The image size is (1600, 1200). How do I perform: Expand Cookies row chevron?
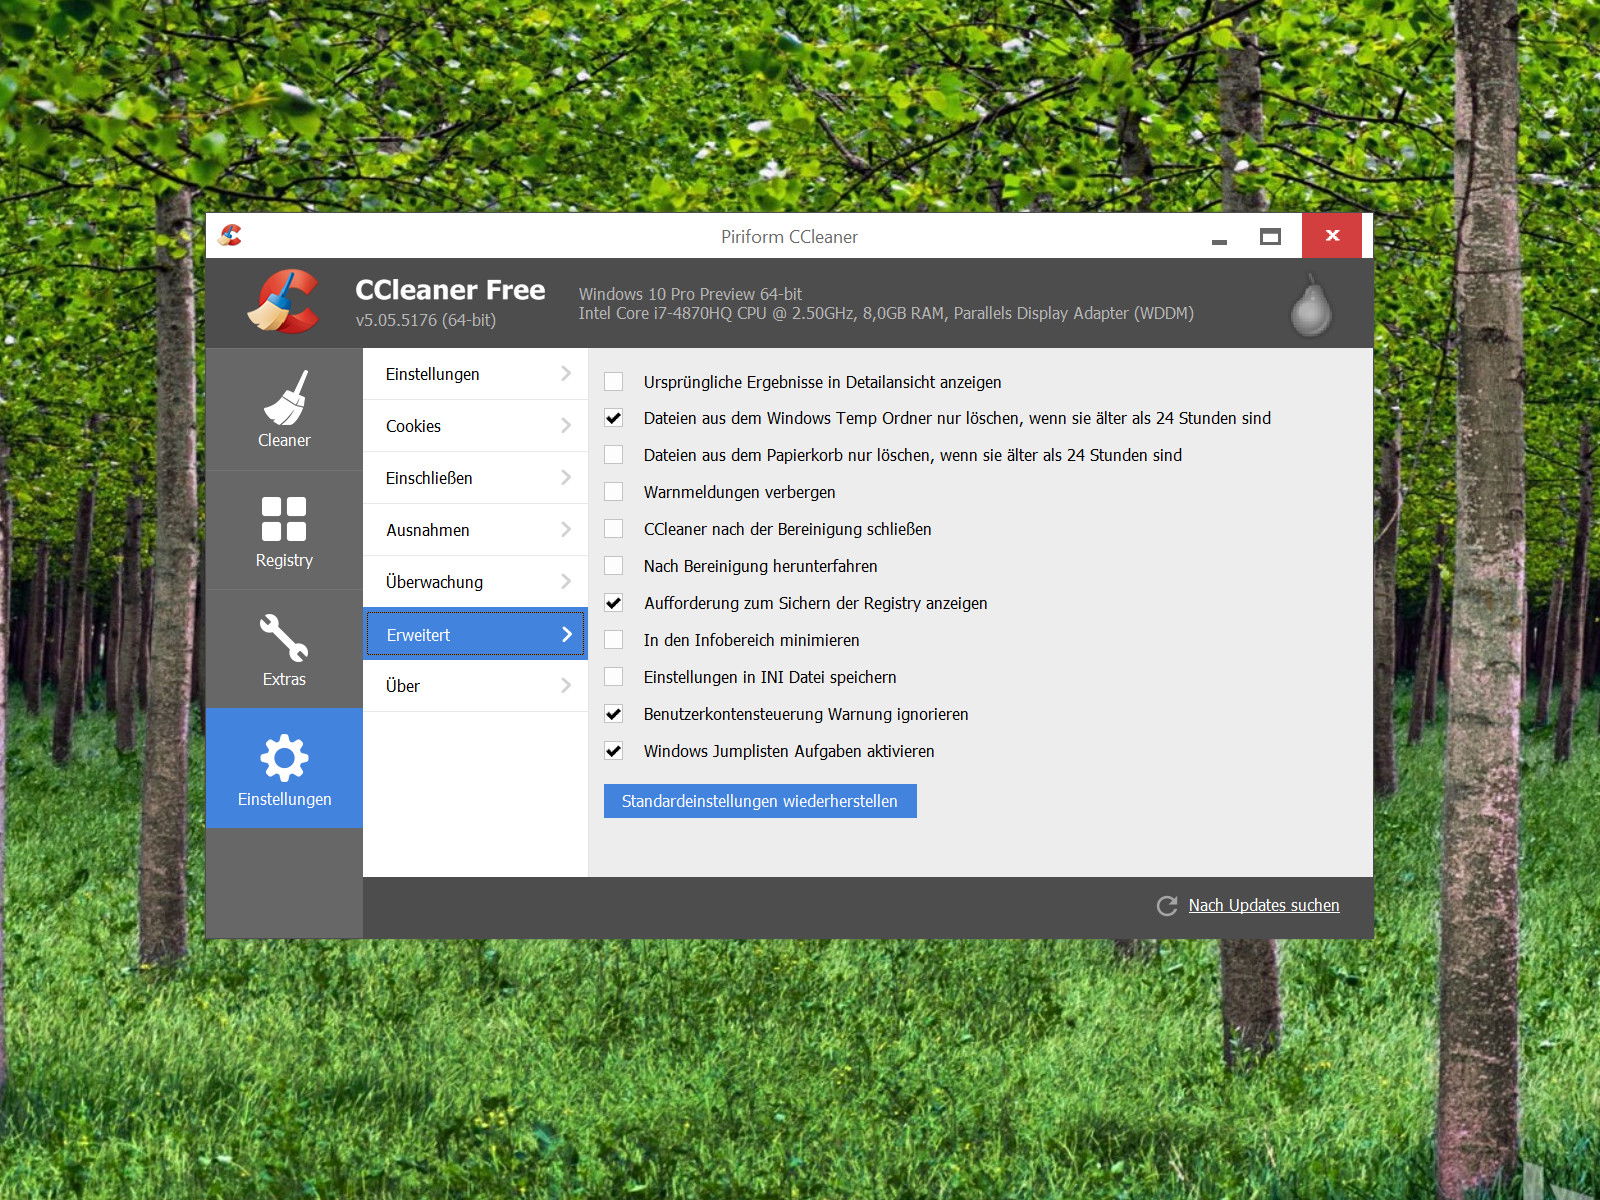click(566, 425)
